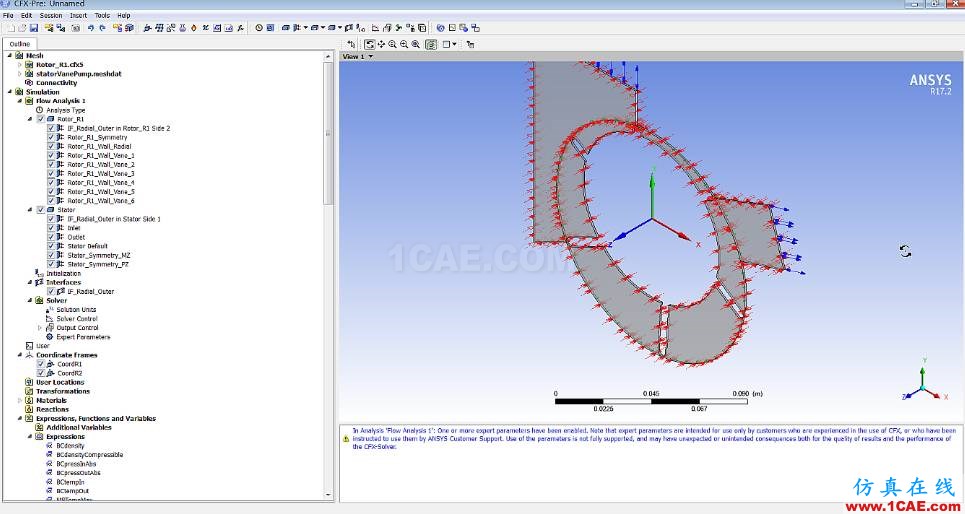Open the viewport layout dropdown
This screenshot has width=965, height=514.
455,44
